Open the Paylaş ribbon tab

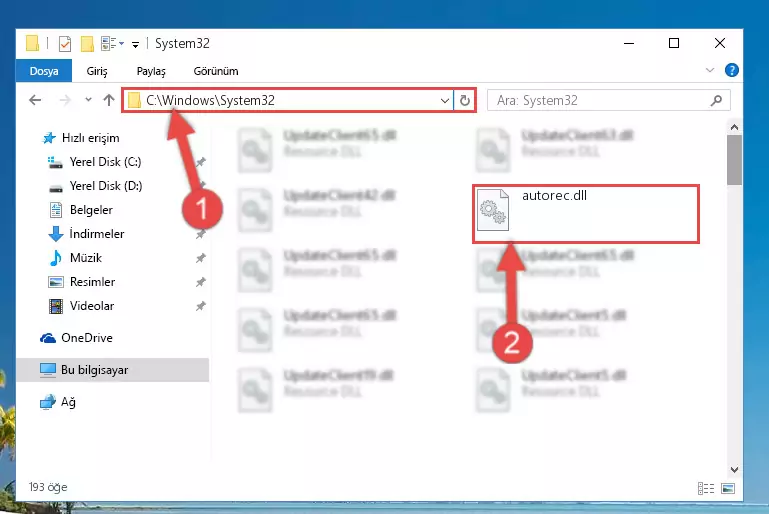[x=151, y=71]
